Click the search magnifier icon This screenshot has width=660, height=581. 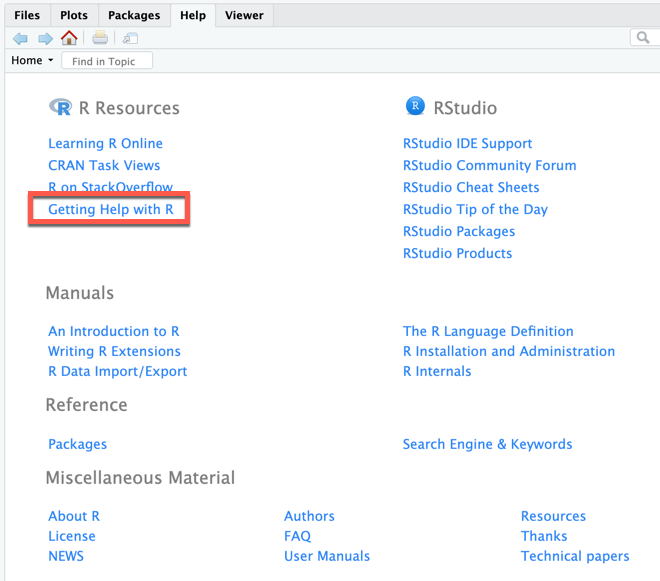coord(643,38)
